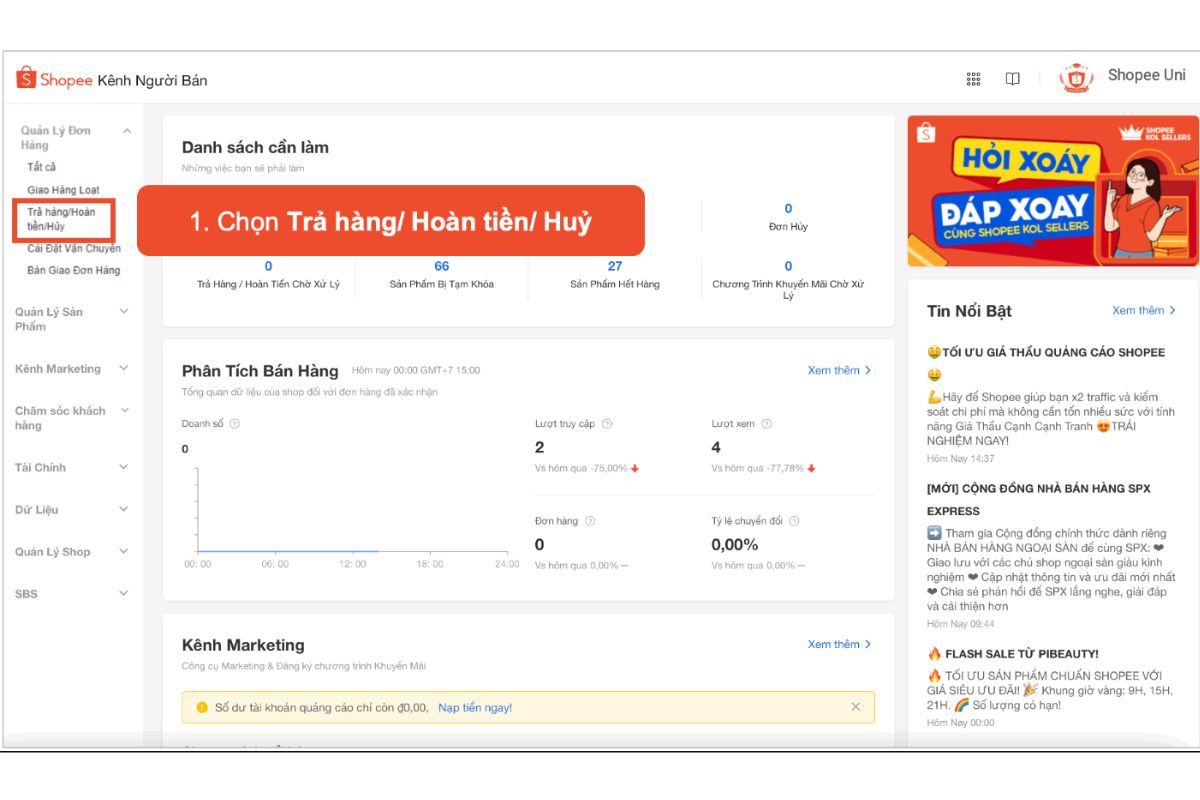1200x800 pixels.
Task: Click Kênh Người Bán header title
Action: [x=152, y=80]
